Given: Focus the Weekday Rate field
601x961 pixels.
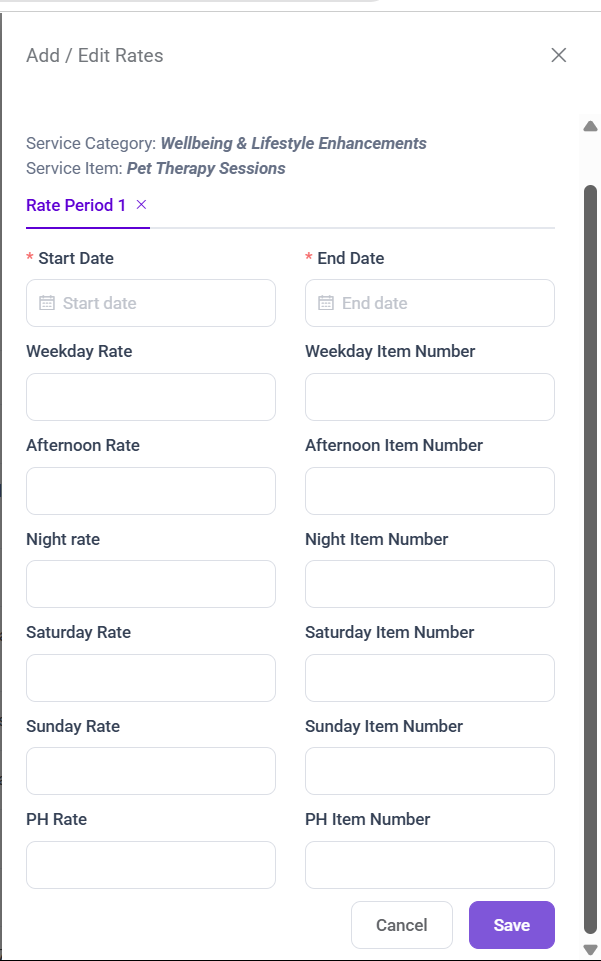Looking at the screenshot, I should [151, 397].
